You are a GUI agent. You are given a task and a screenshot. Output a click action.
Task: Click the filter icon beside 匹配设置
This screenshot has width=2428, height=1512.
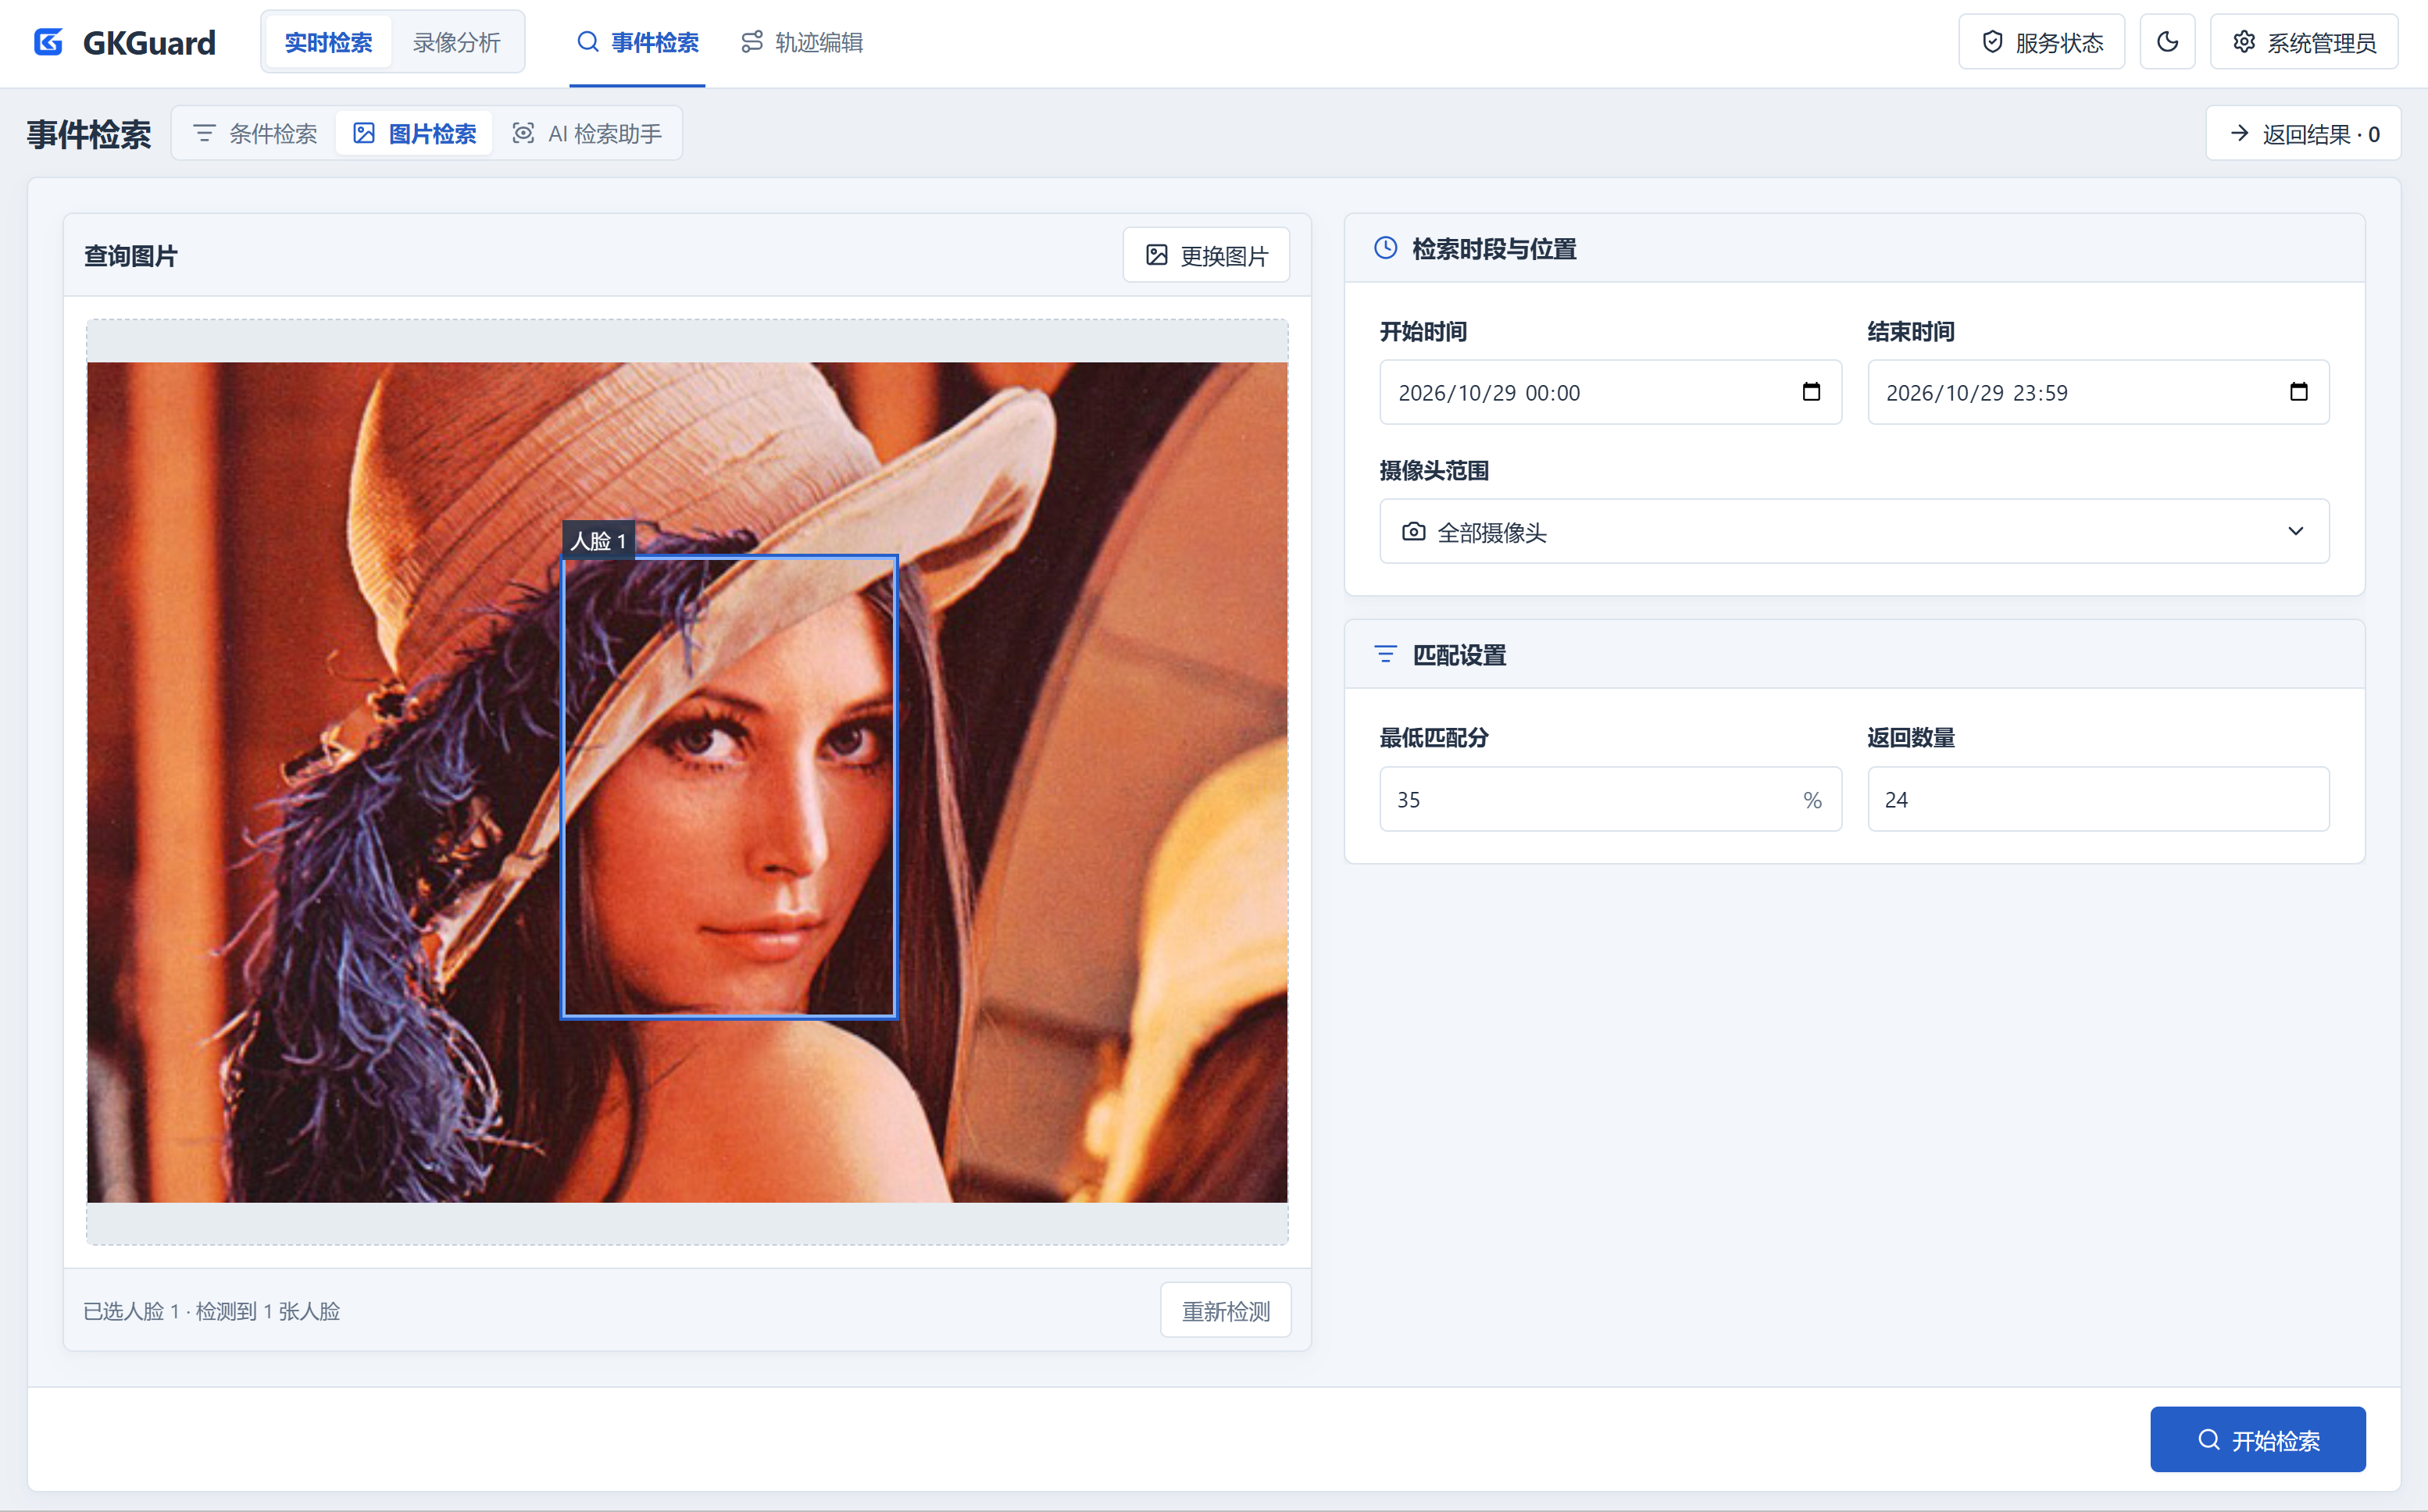click(x=1385, y=654)
